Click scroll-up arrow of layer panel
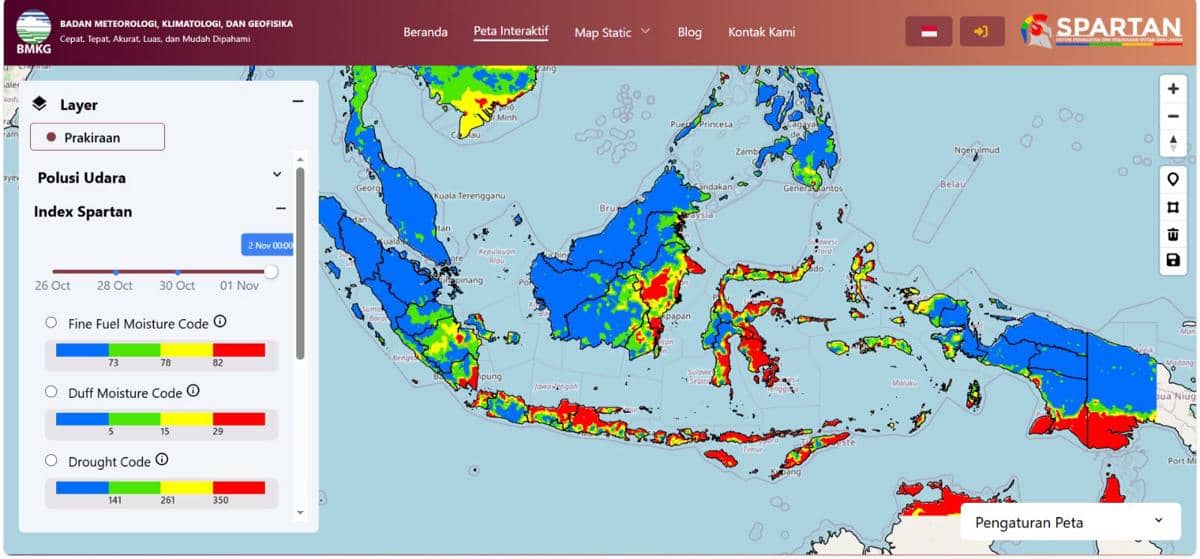 click(299, 158)
